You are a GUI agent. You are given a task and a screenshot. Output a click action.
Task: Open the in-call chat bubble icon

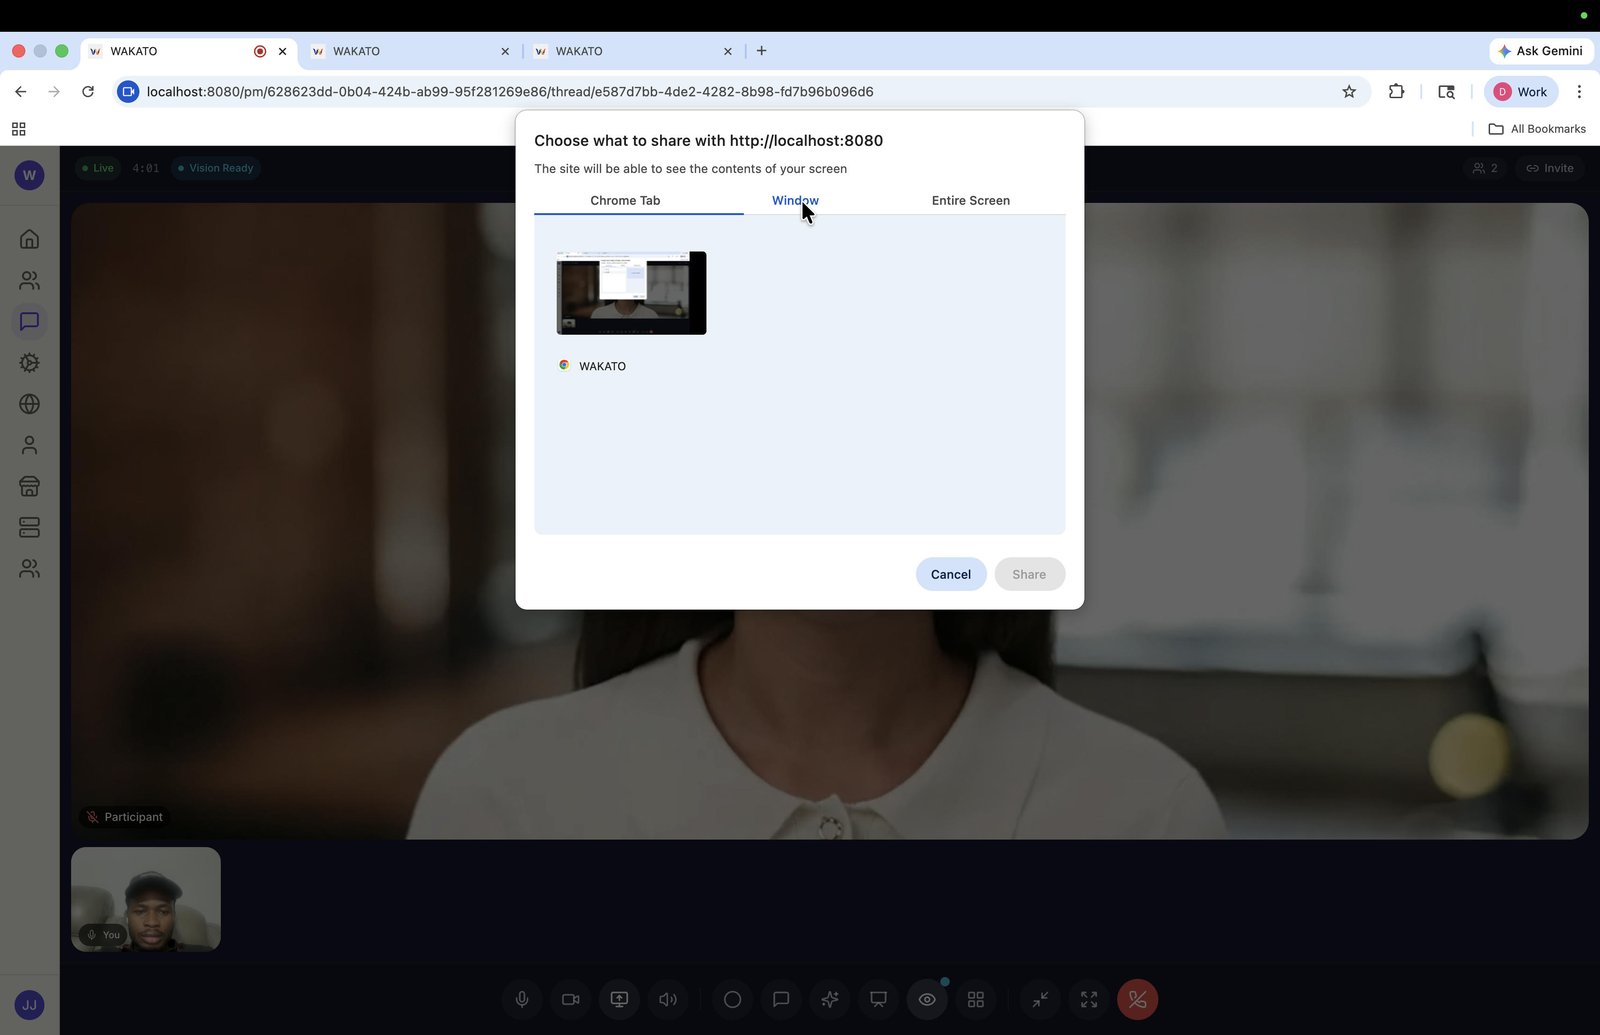[781, 999]
